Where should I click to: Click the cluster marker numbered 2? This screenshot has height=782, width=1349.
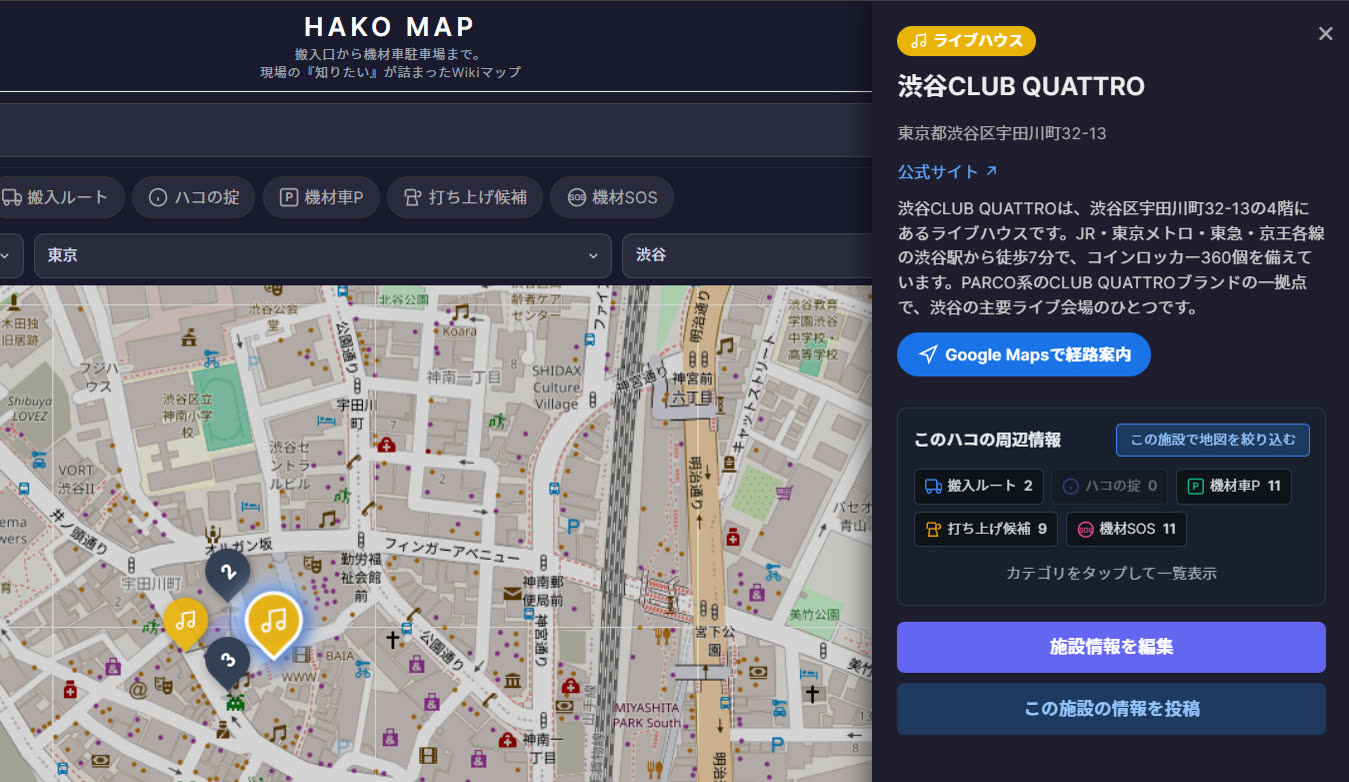pos(228,574)
